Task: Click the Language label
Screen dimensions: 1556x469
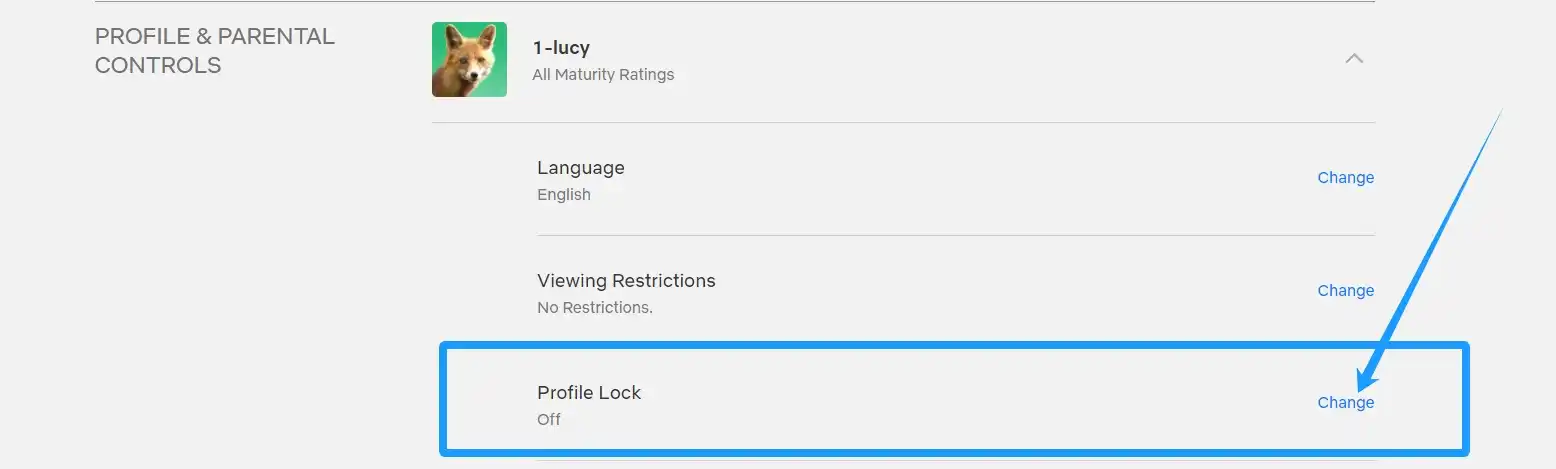Action: pyautogui.click(x=581, y=167)
